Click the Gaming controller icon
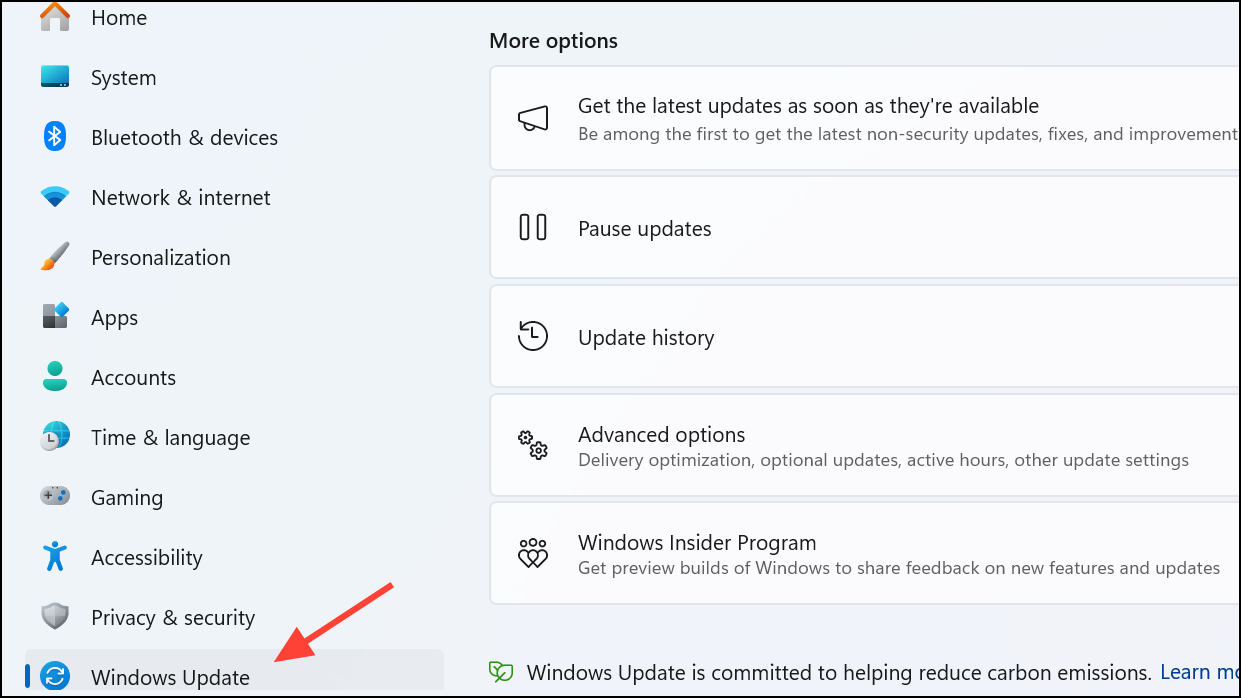 [x=55, y=497]
